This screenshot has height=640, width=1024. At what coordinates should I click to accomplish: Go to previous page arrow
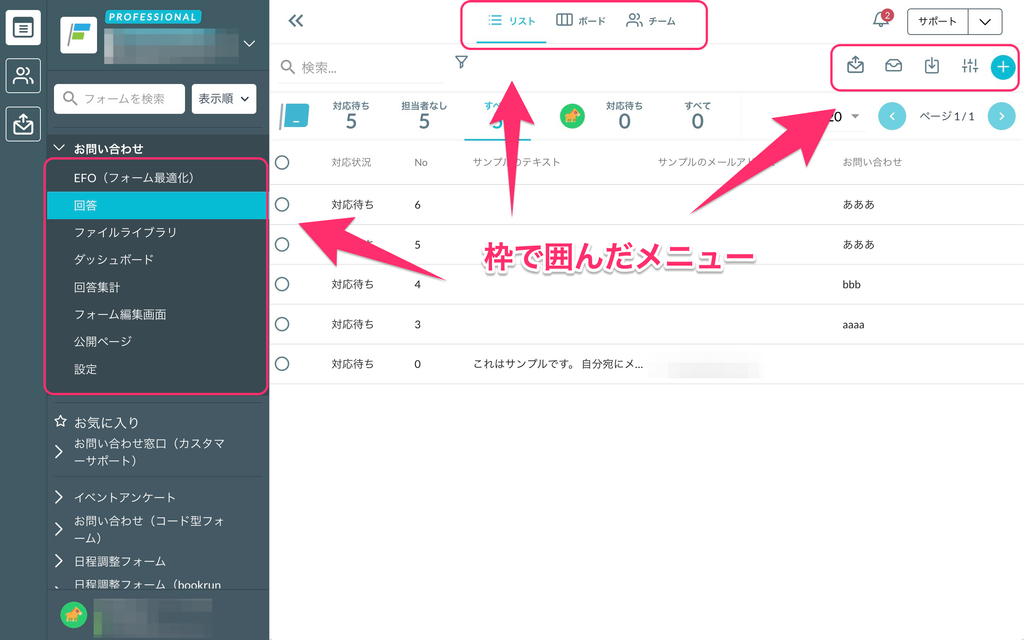tap(891, 116)
